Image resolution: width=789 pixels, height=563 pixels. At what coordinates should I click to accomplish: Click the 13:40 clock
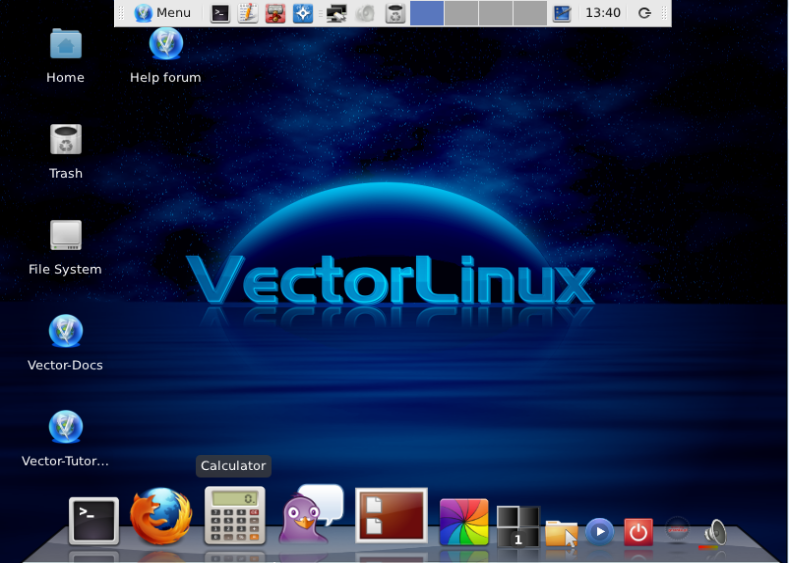coord(603,13)
